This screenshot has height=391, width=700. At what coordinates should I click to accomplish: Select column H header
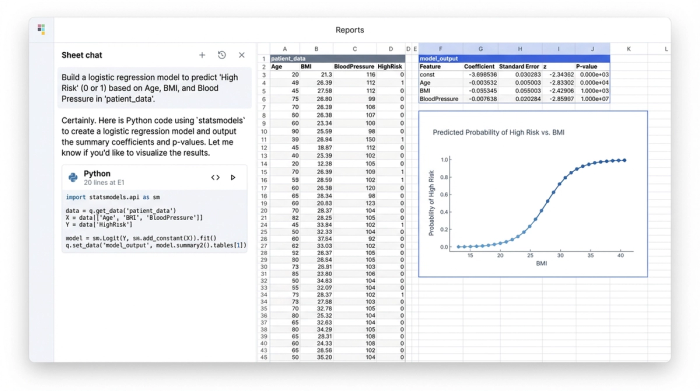(x=520, y=49)
